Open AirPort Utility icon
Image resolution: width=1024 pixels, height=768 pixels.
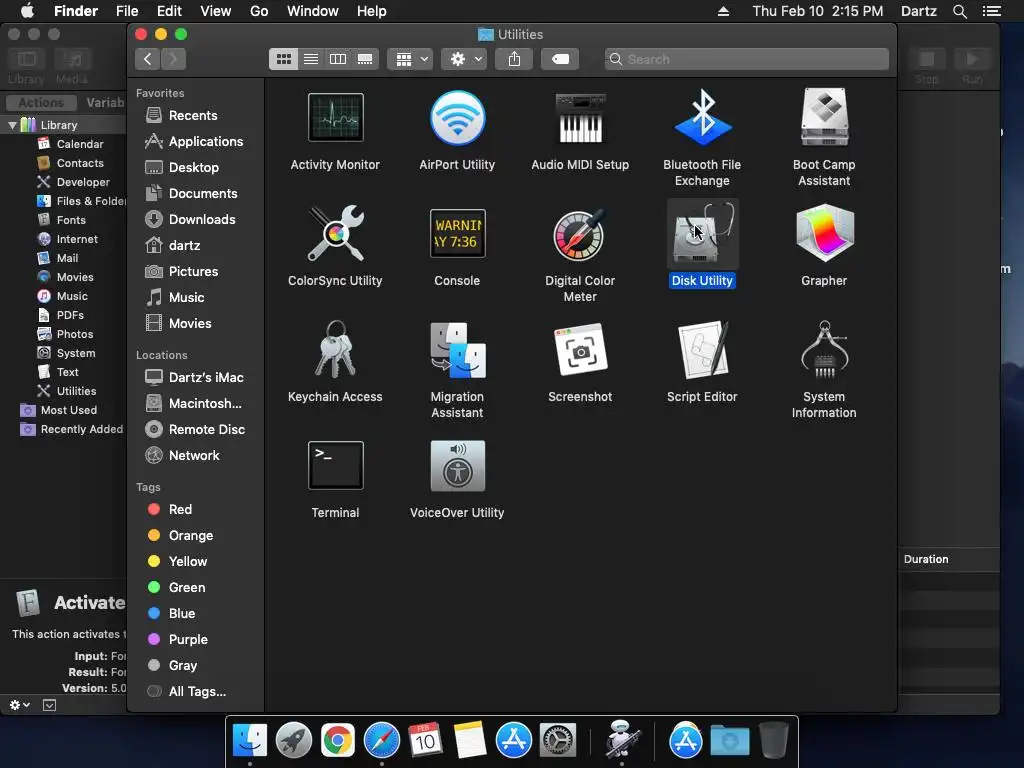[x=457, y=118]
